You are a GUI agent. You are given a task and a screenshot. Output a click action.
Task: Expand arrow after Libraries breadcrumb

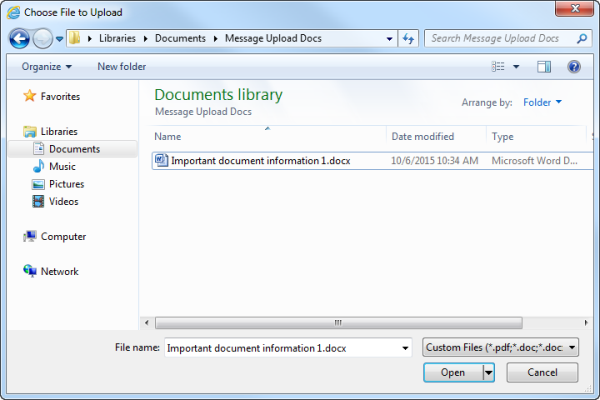coord(145,39)
